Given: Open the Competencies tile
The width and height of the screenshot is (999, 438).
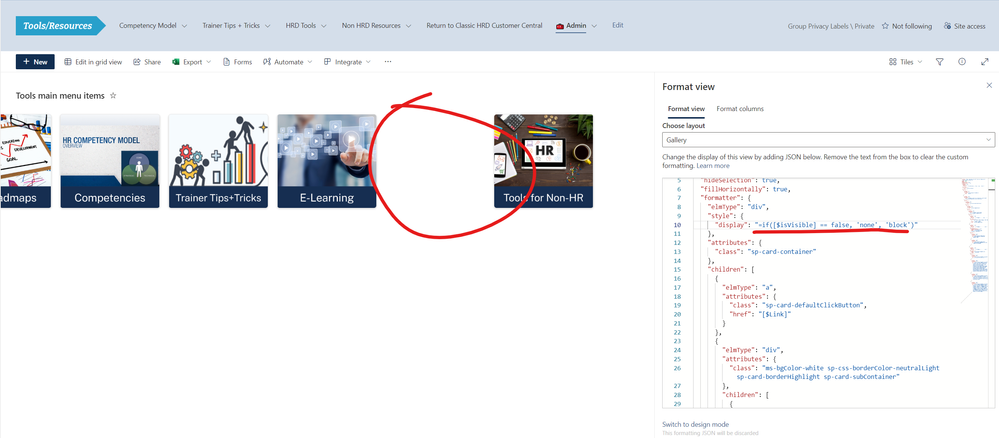Looking at the screenshot, I should (x=110, y=161).
